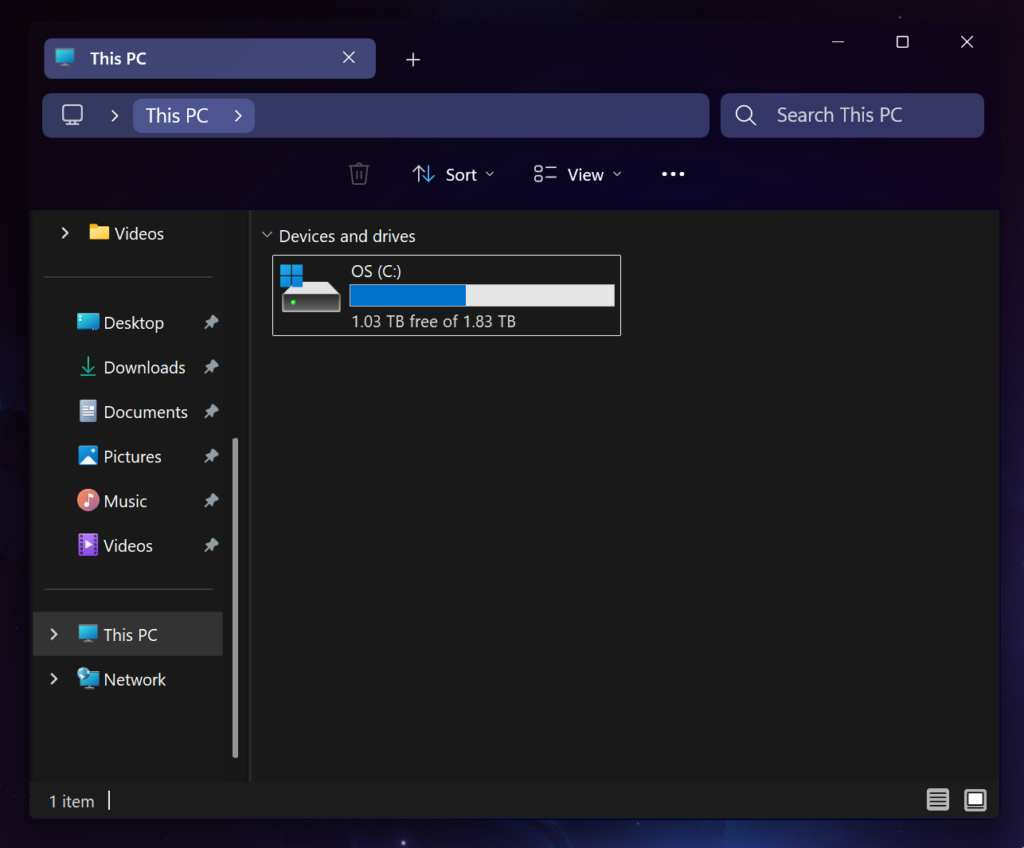Click the text 1.03 TB free of 1.83 TB
The height and width of the screenshot is (848, 1024).
coord(434,321)
